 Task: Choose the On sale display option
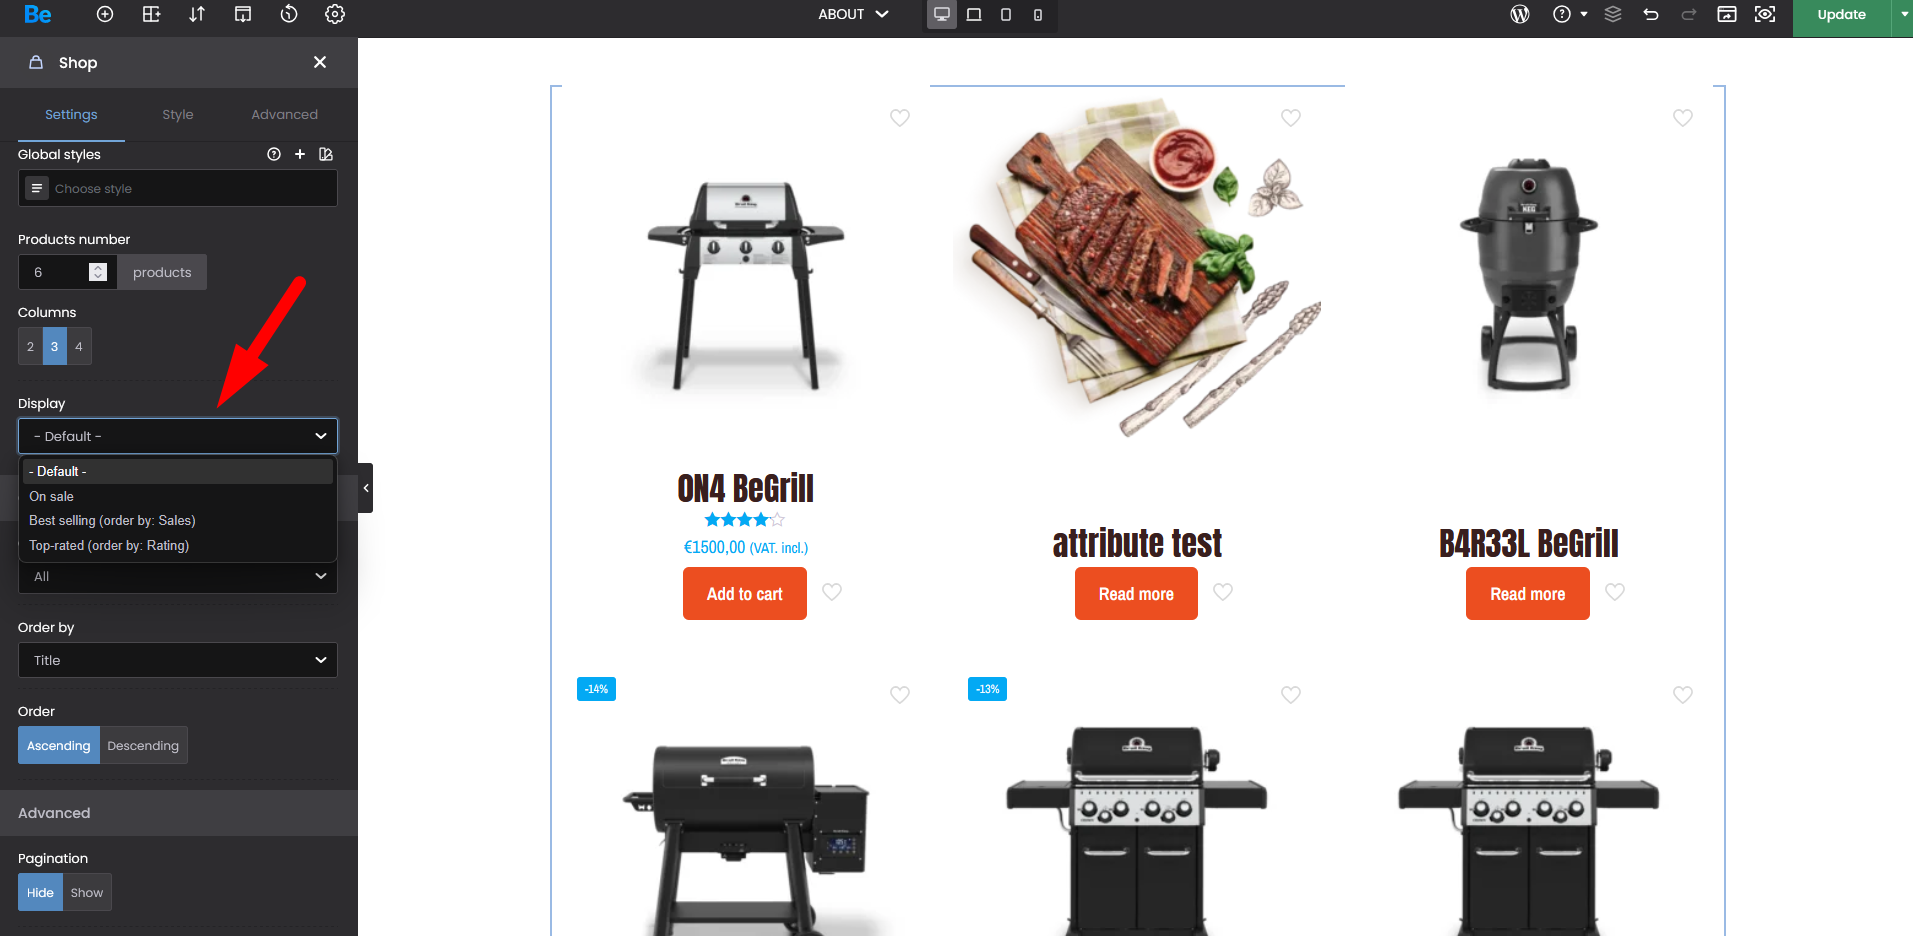pyautogui.click(x=51, y=496)
